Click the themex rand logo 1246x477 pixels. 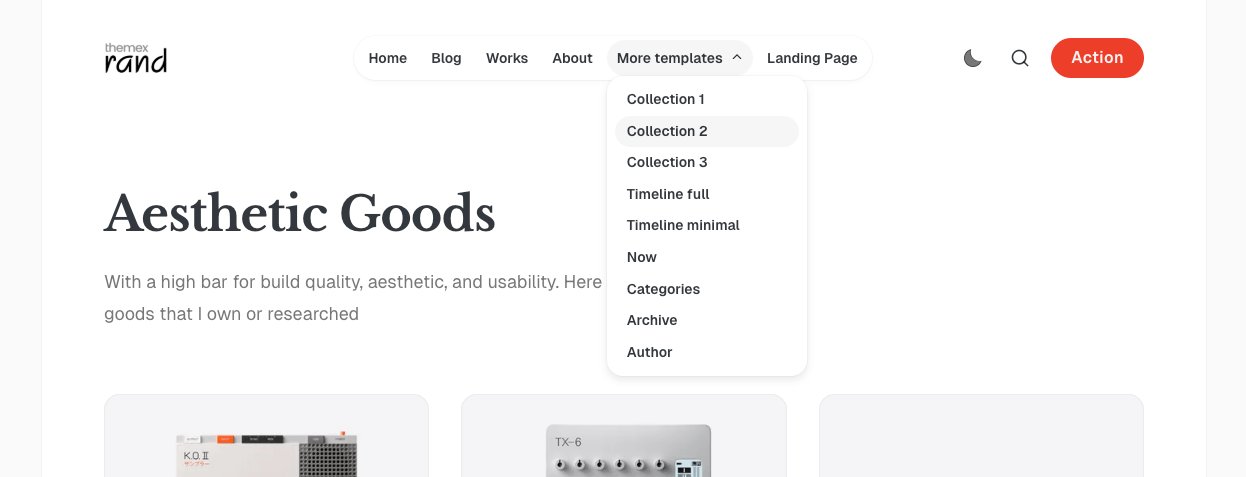coord(136,58)
